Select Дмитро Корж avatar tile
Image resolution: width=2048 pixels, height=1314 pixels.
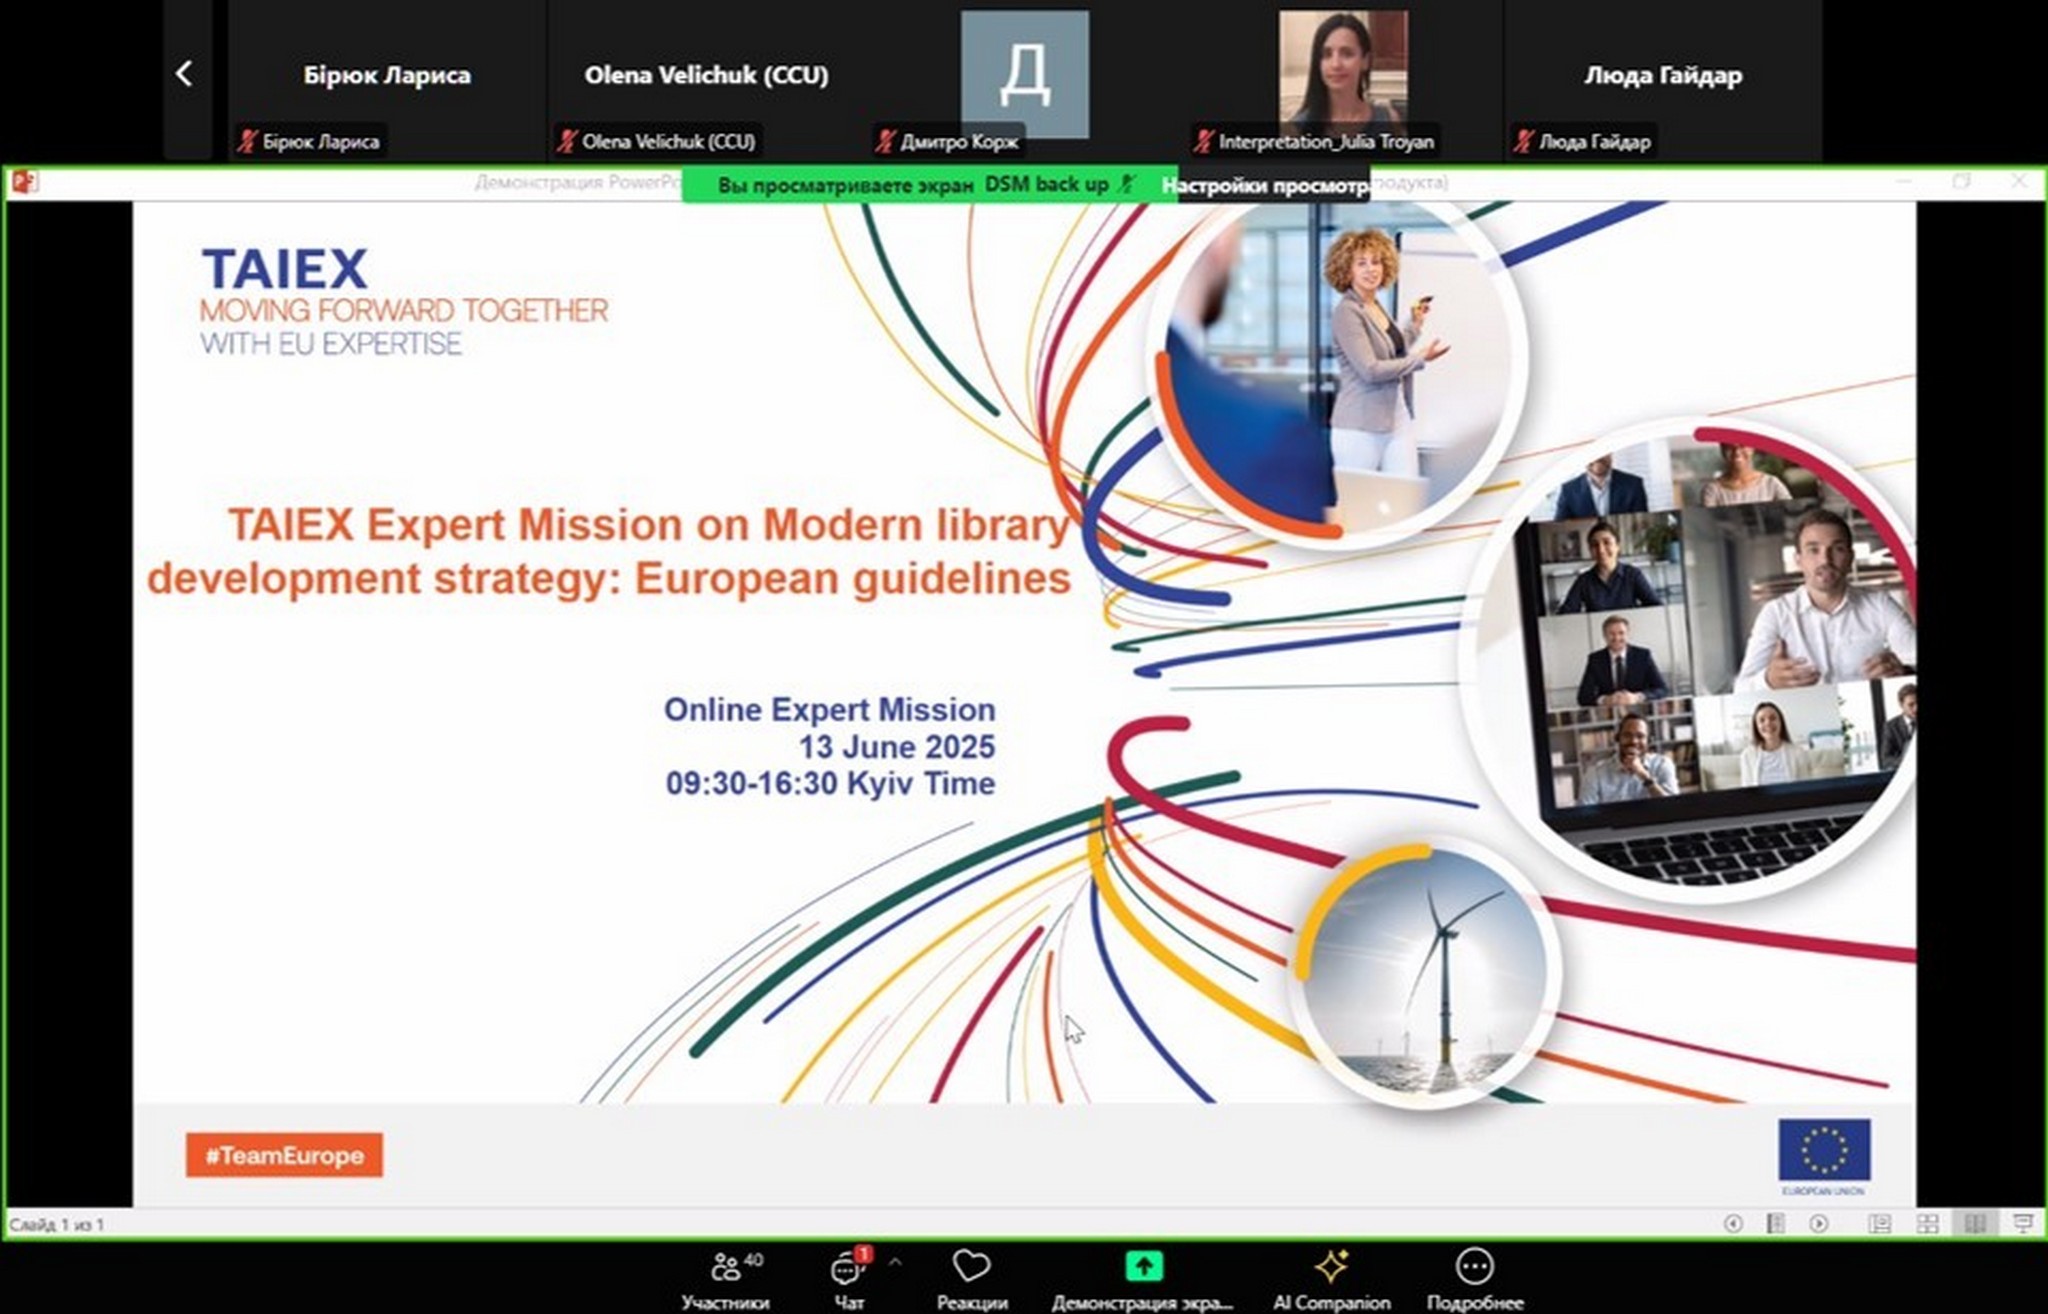(1025, 80)
